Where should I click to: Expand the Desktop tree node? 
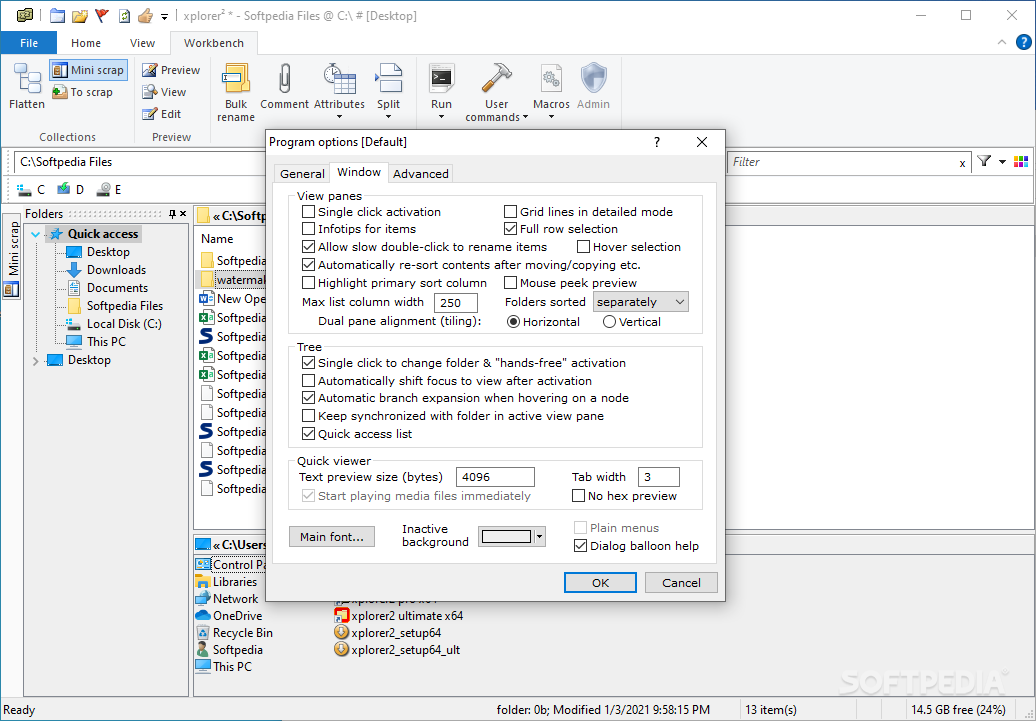click(x=36, y=361)
